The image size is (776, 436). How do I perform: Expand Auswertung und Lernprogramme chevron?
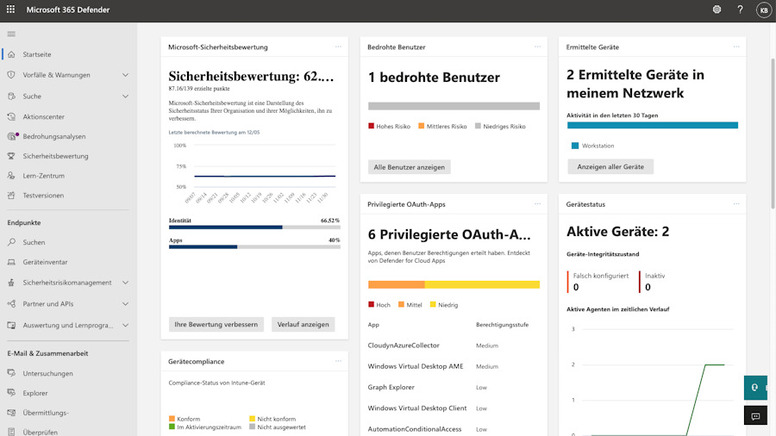(x=125, y=325)
